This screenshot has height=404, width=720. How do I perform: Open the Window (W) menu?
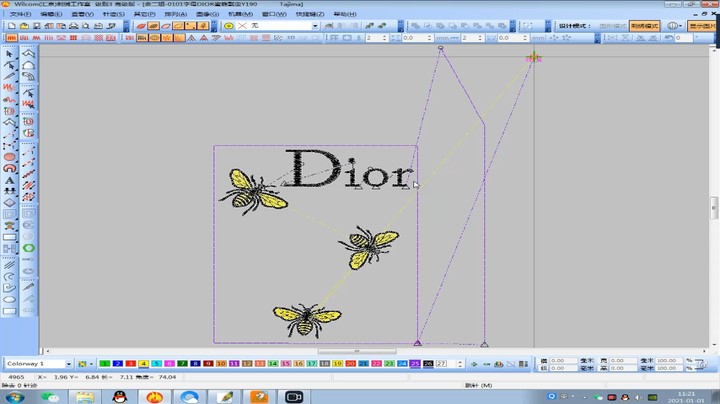[x=274, y=14]
